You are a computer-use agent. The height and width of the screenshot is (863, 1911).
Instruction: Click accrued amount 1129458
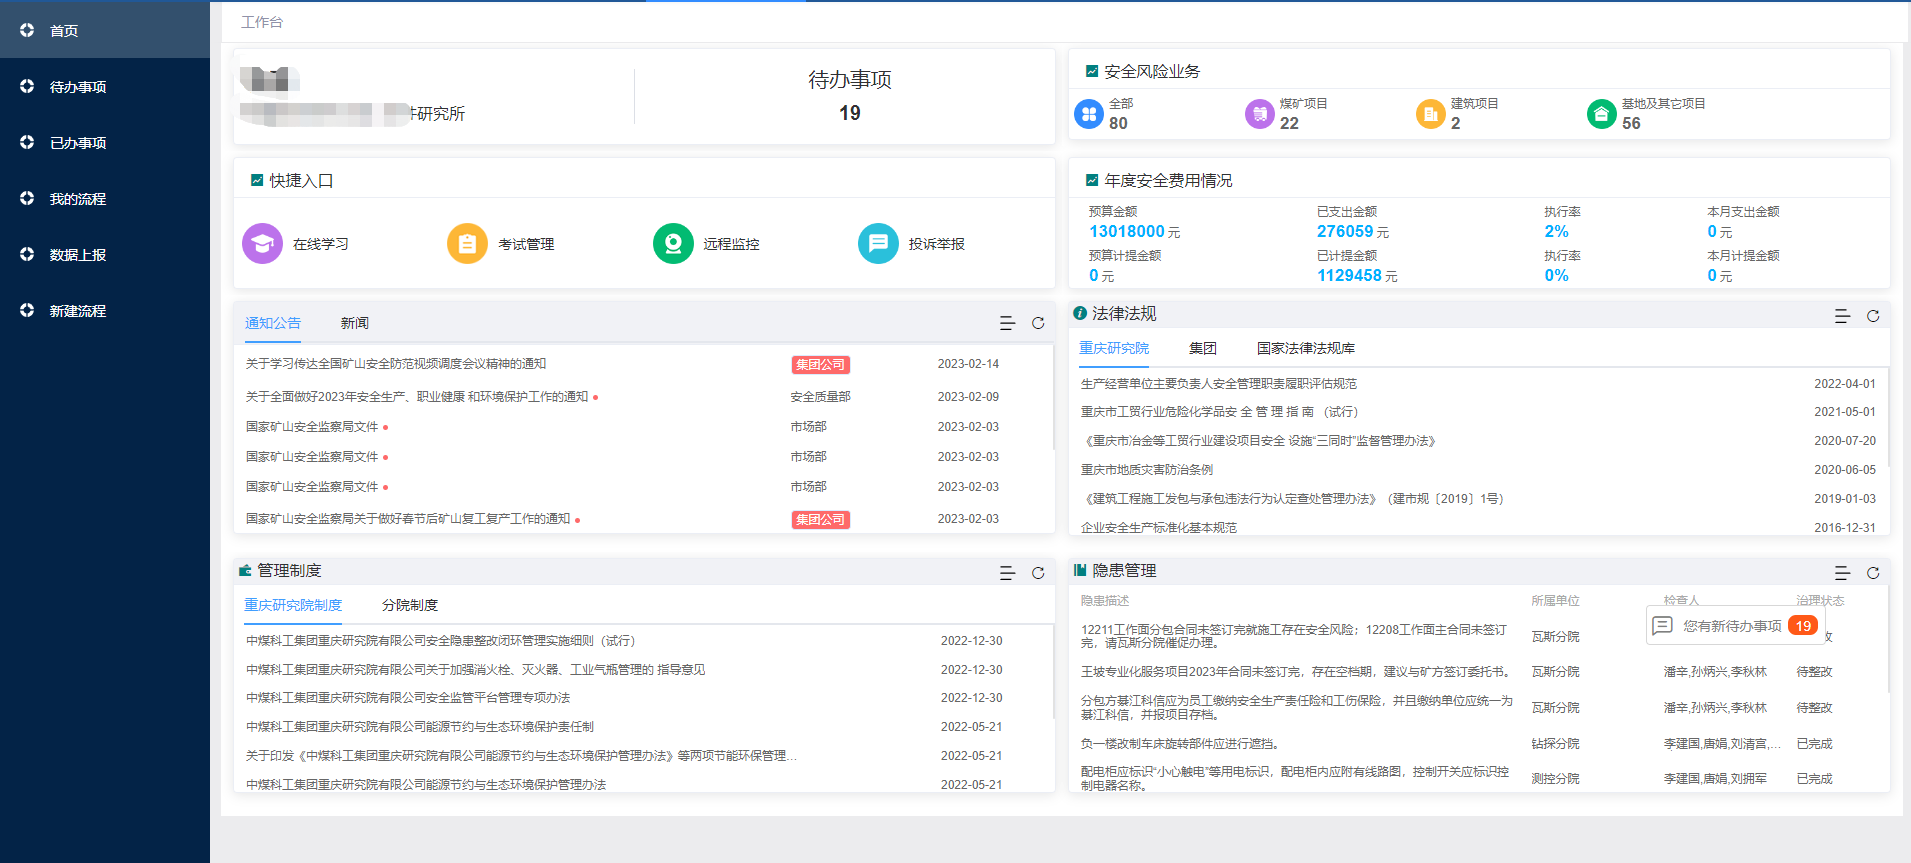click(x=1350, y=275)
